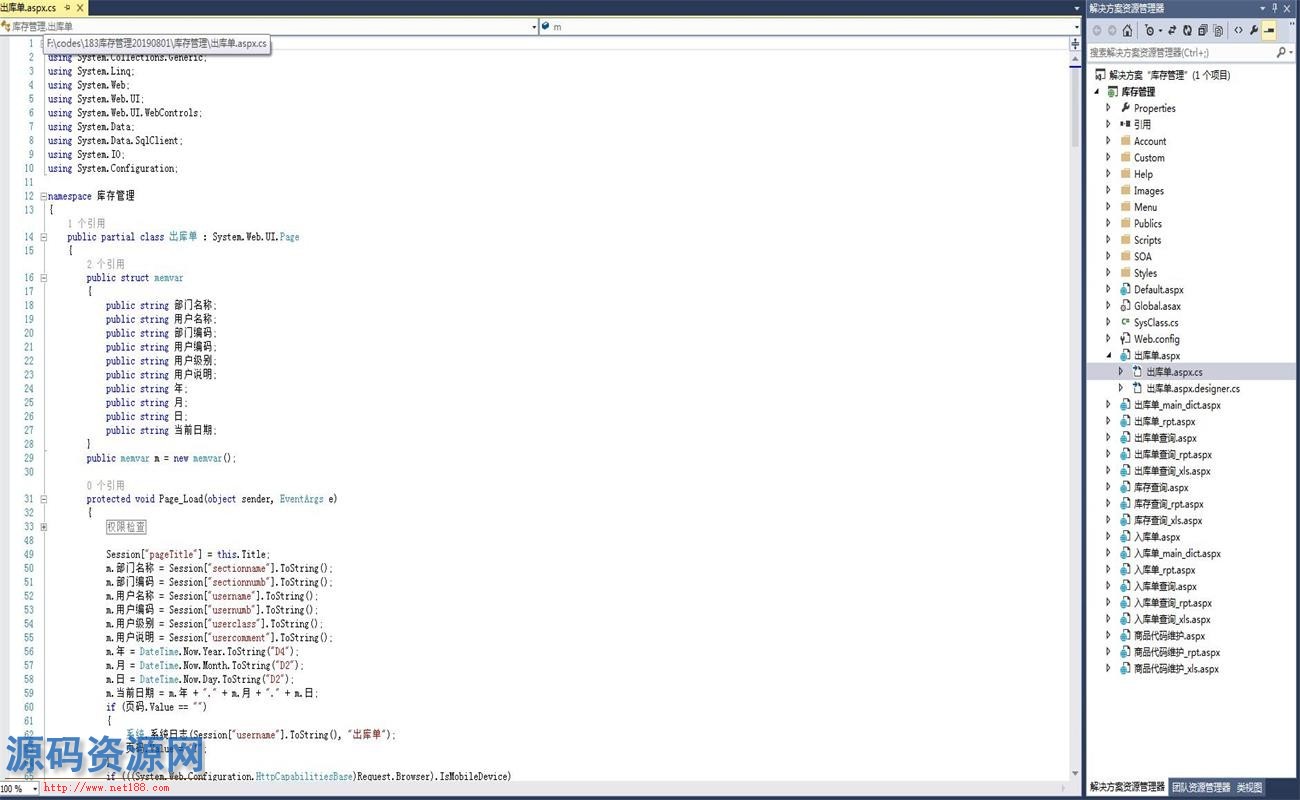Select 入库单.aspx file
The image size is (1300, 800).
click(x=1157, y=537)
